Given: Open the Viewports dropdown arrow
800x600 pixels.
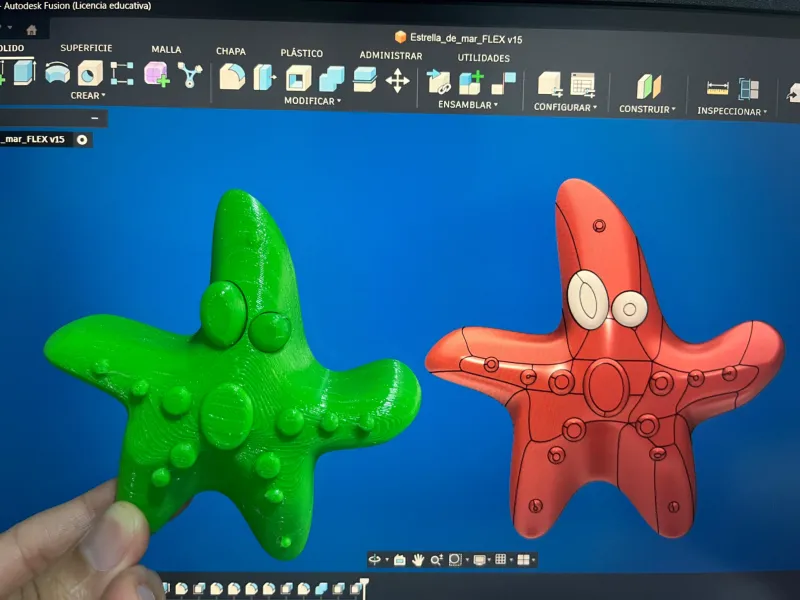Looking at the screenshot, I should [533, 560].
